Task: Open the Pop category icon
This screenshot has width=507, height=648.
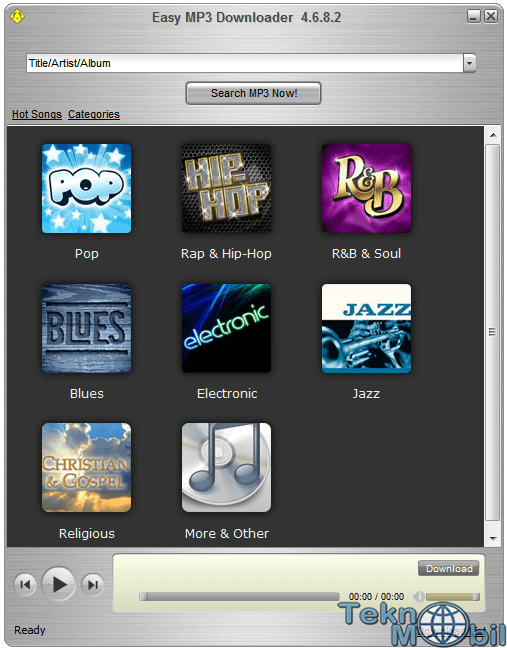Action: (86, 188)
